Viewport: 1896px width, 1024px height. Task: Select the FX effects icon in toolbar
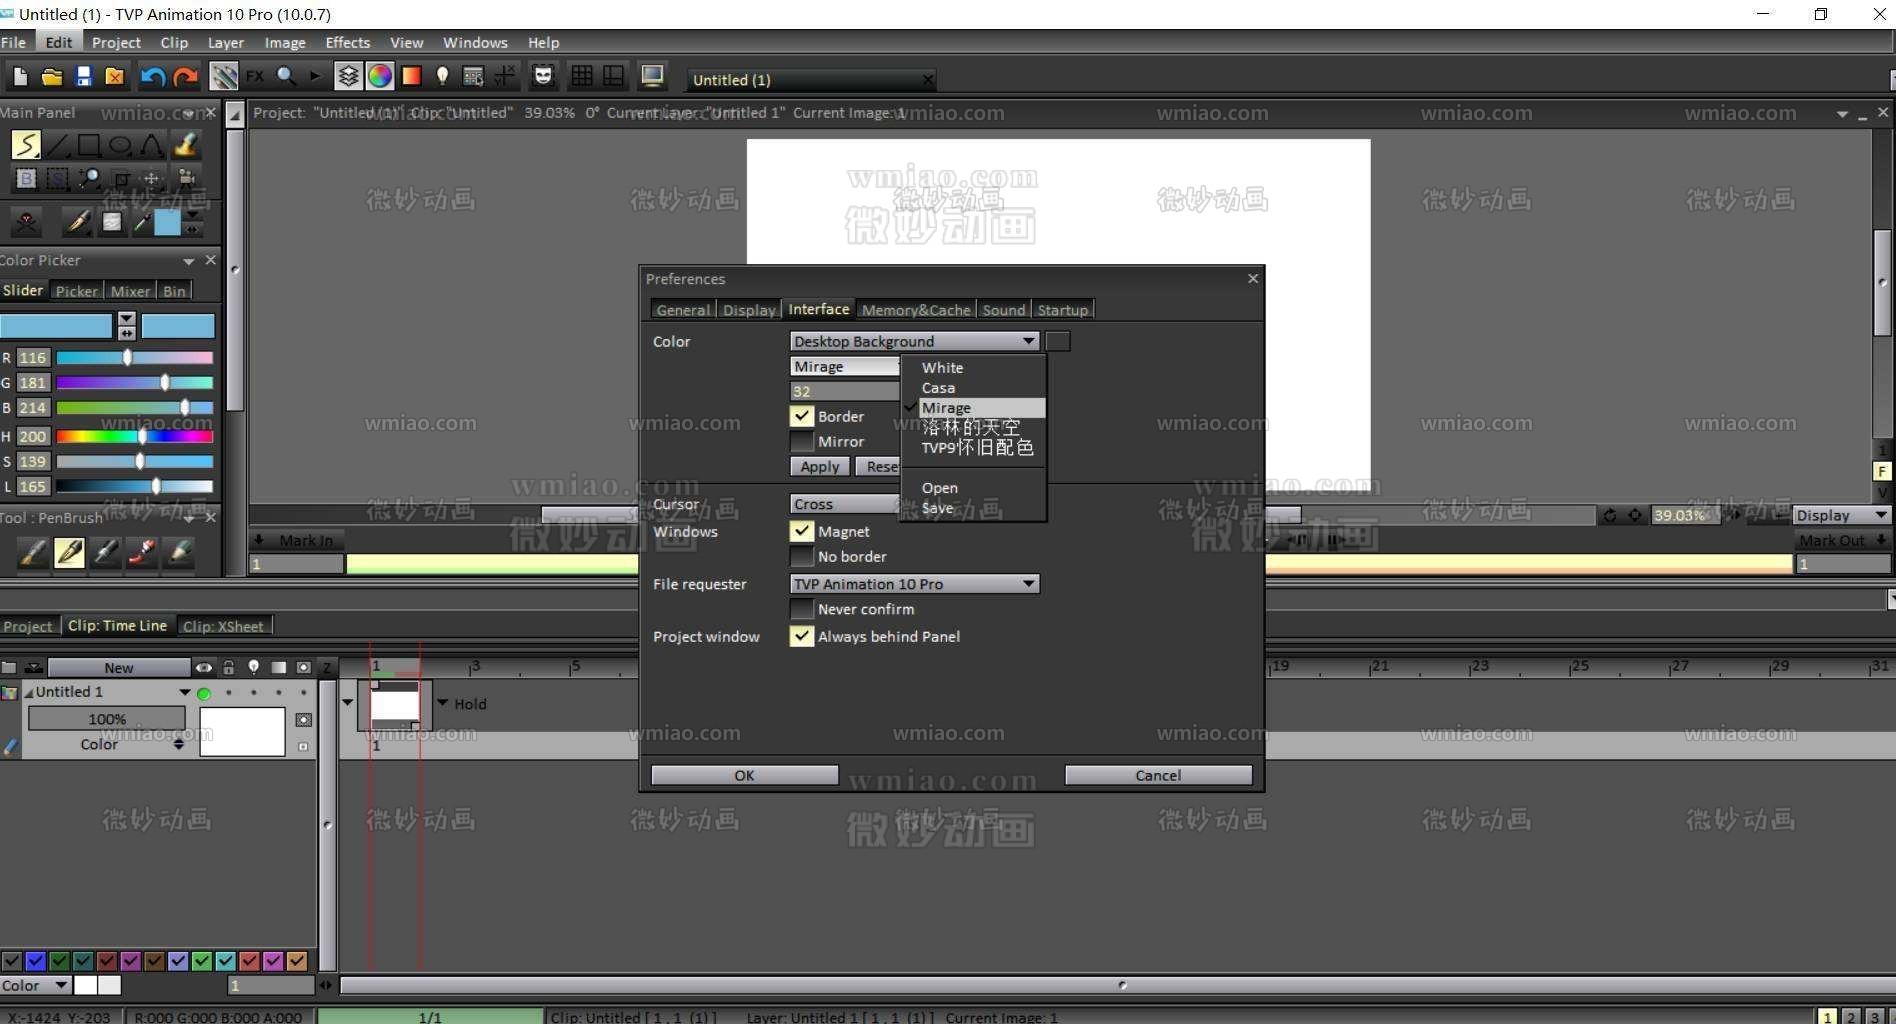255,76
